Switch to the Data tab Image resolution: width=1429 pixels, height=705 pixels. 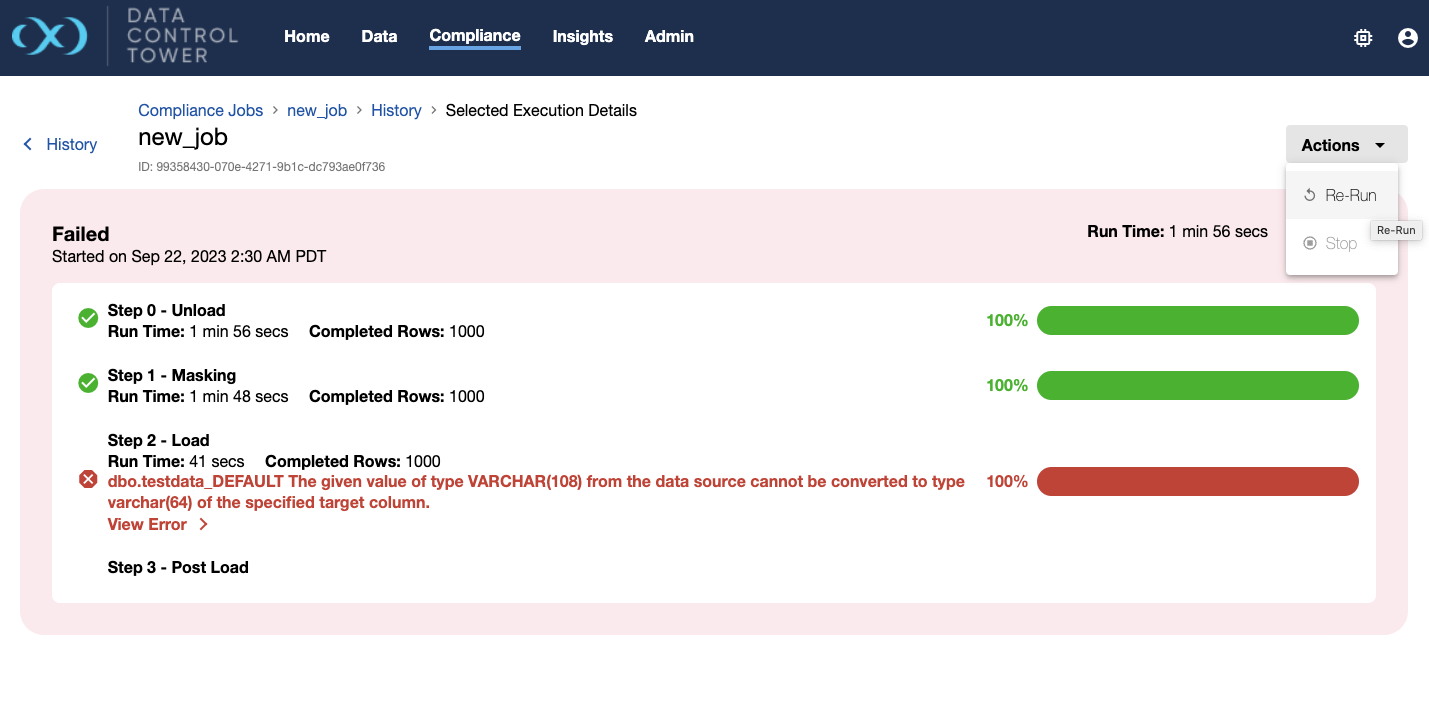pos(379,36)
